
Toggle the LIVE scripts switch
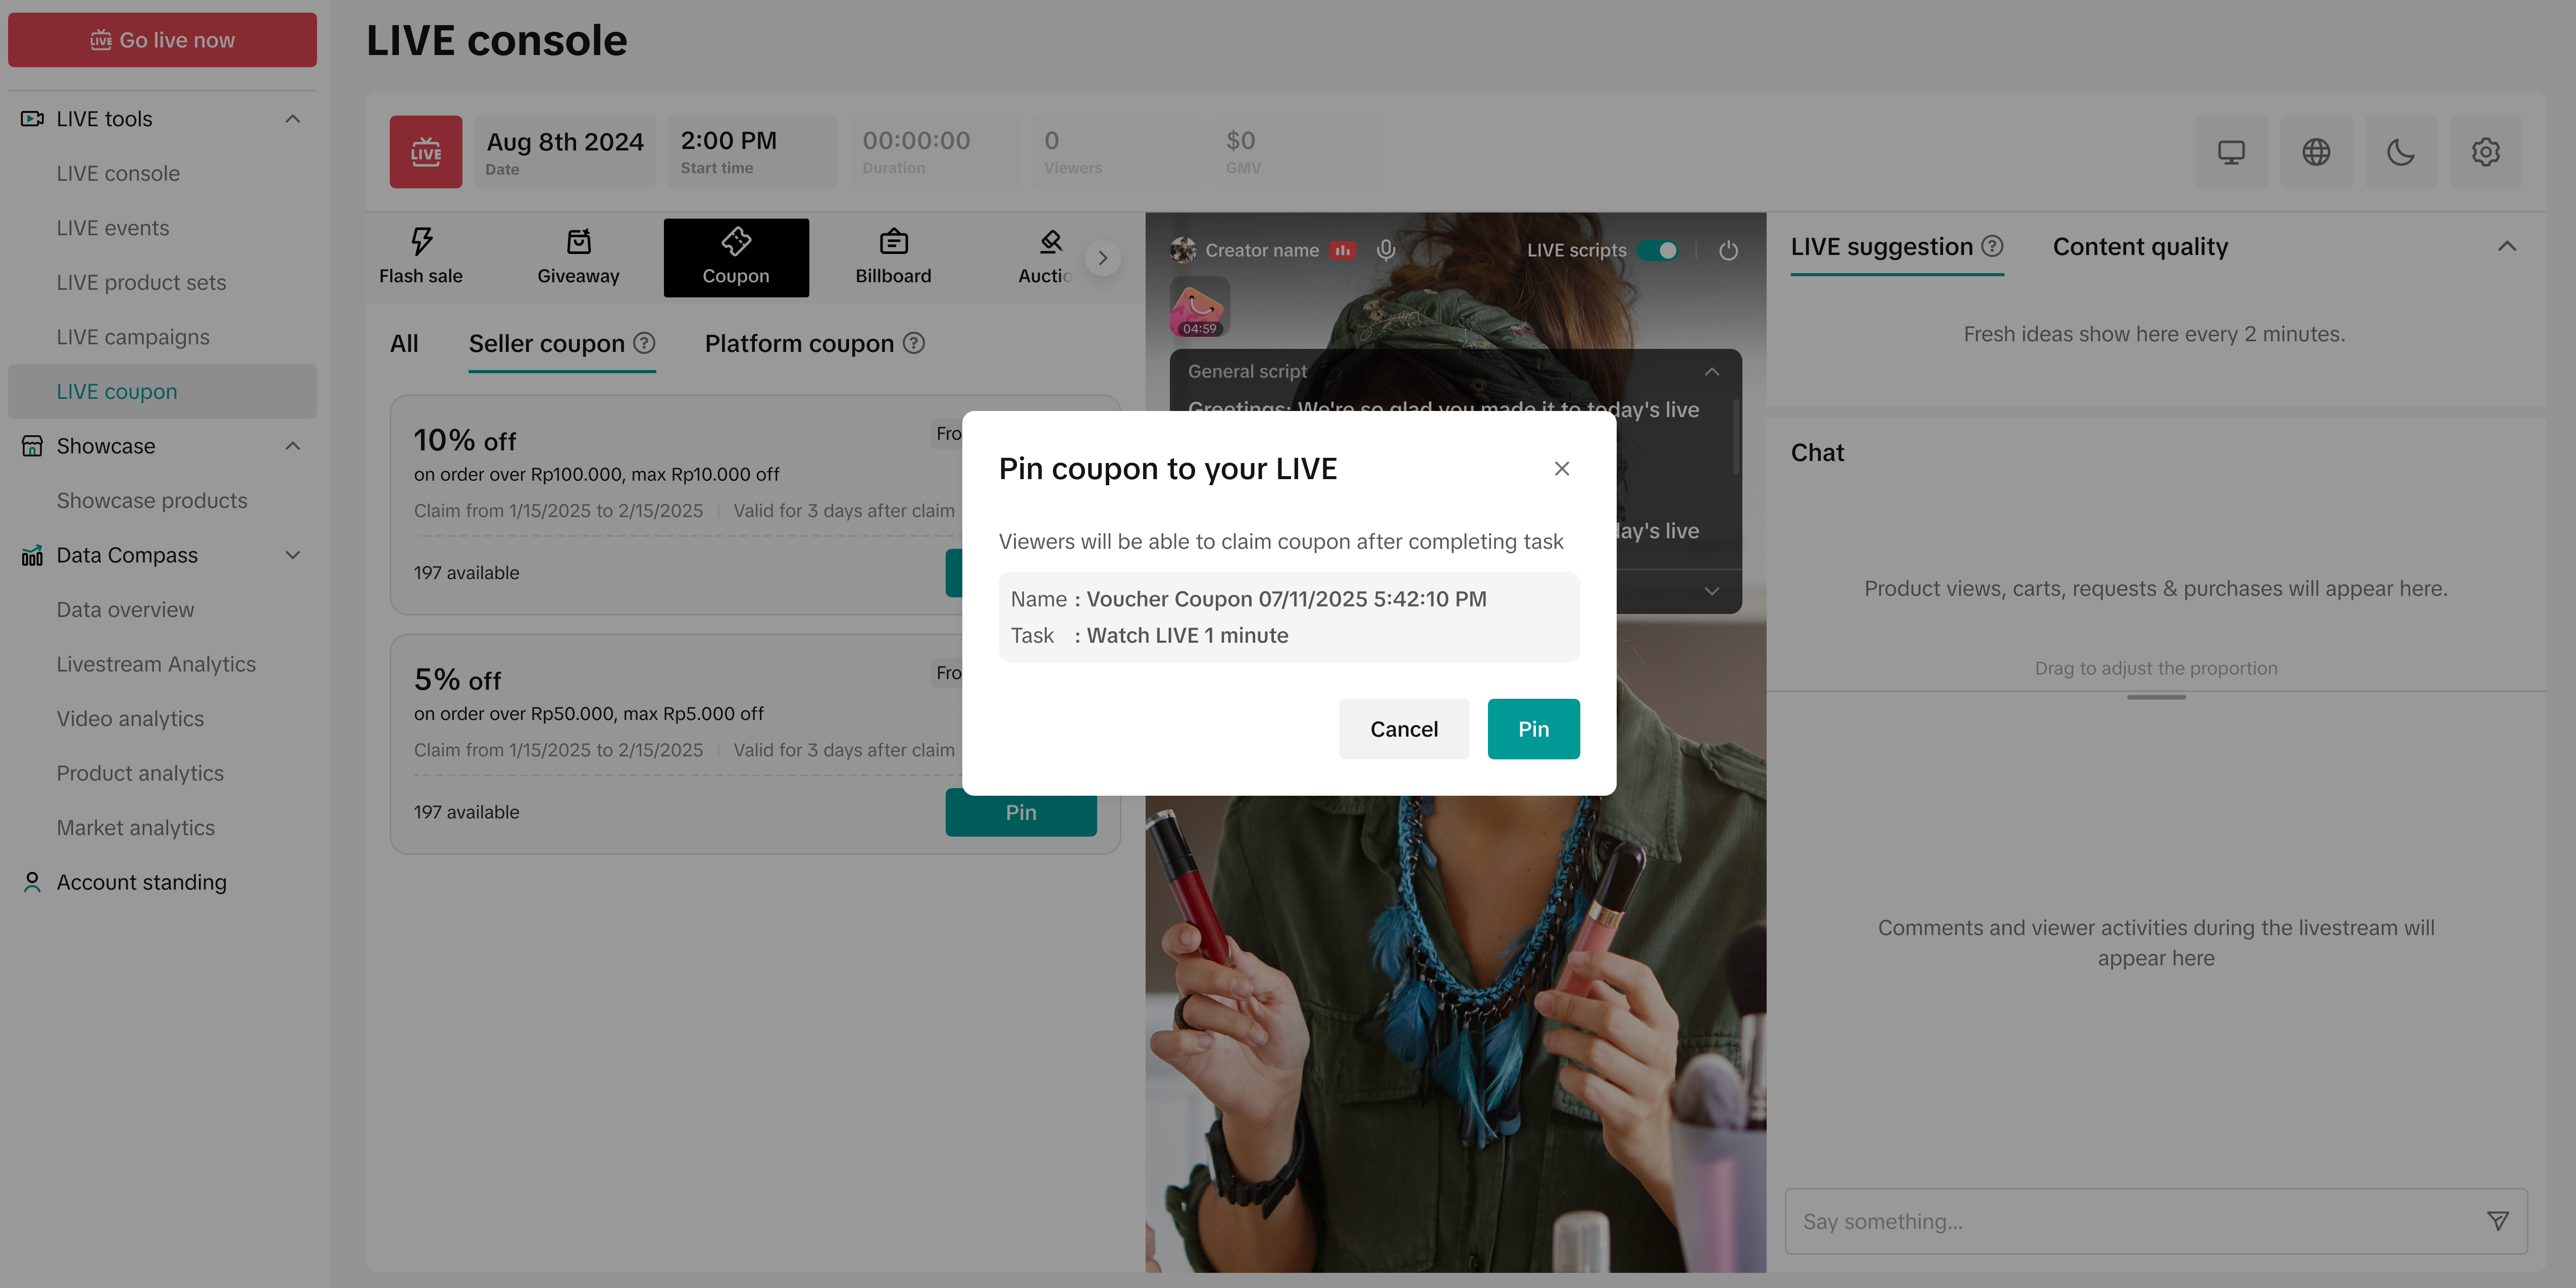(x=1658, y=250)
